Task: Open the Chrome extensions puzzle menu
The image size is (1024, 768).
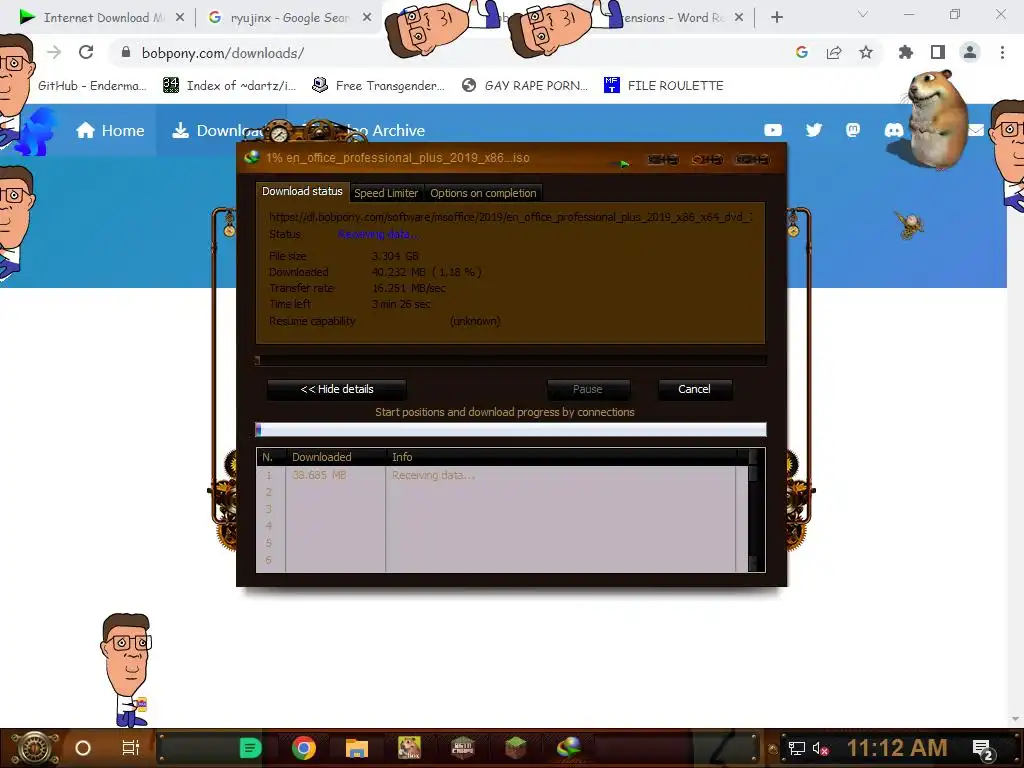Action: (905, 53)
